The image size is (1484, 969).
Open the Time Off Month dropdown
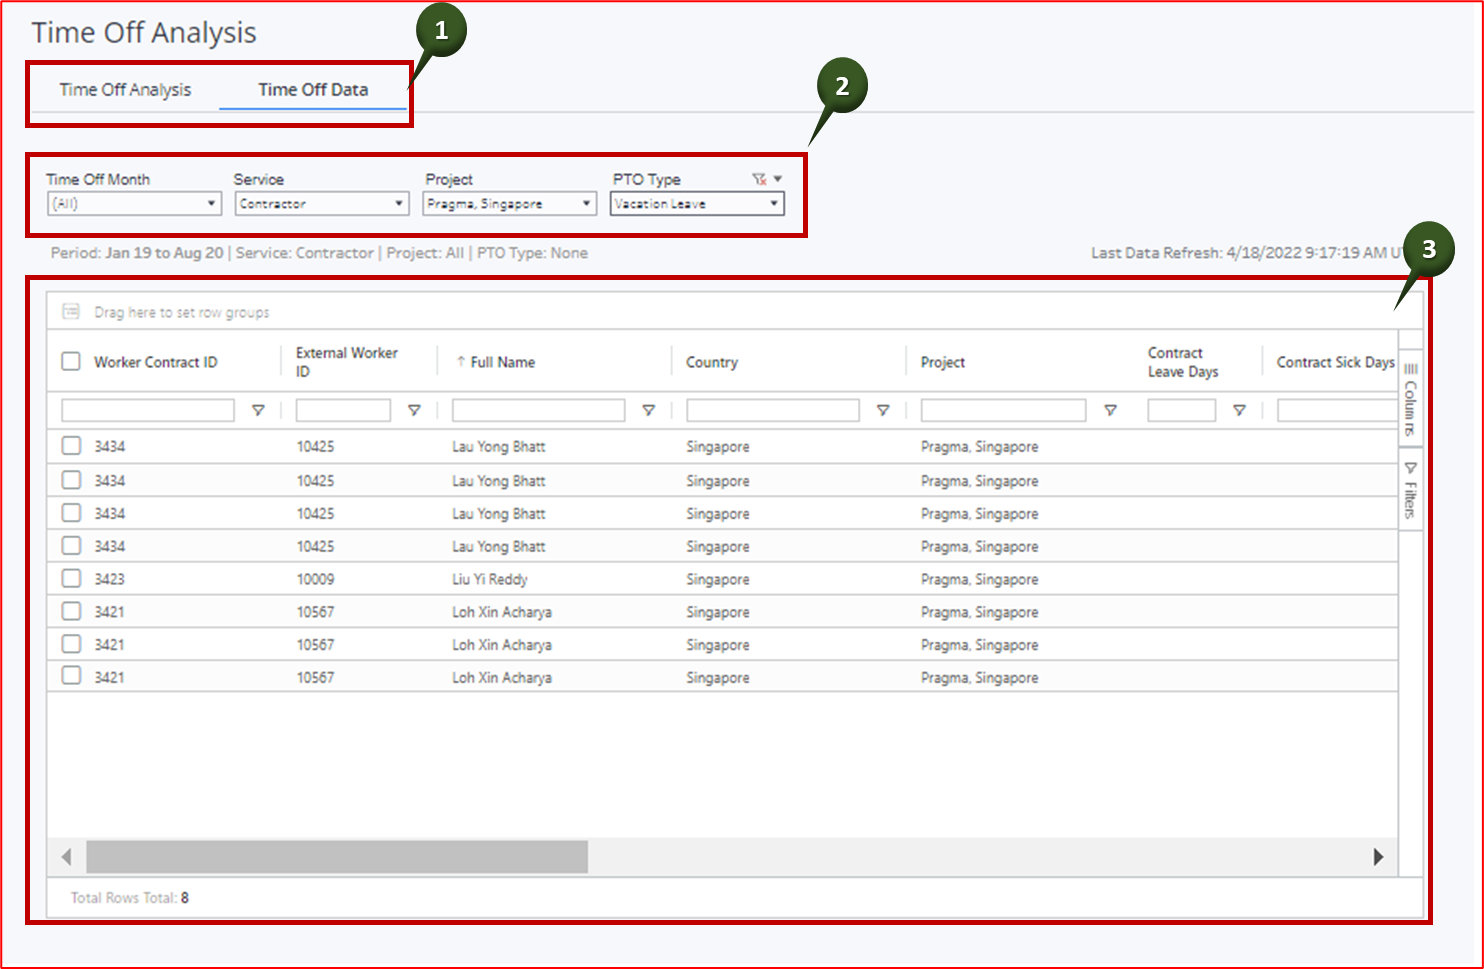(x=131, y=203)
